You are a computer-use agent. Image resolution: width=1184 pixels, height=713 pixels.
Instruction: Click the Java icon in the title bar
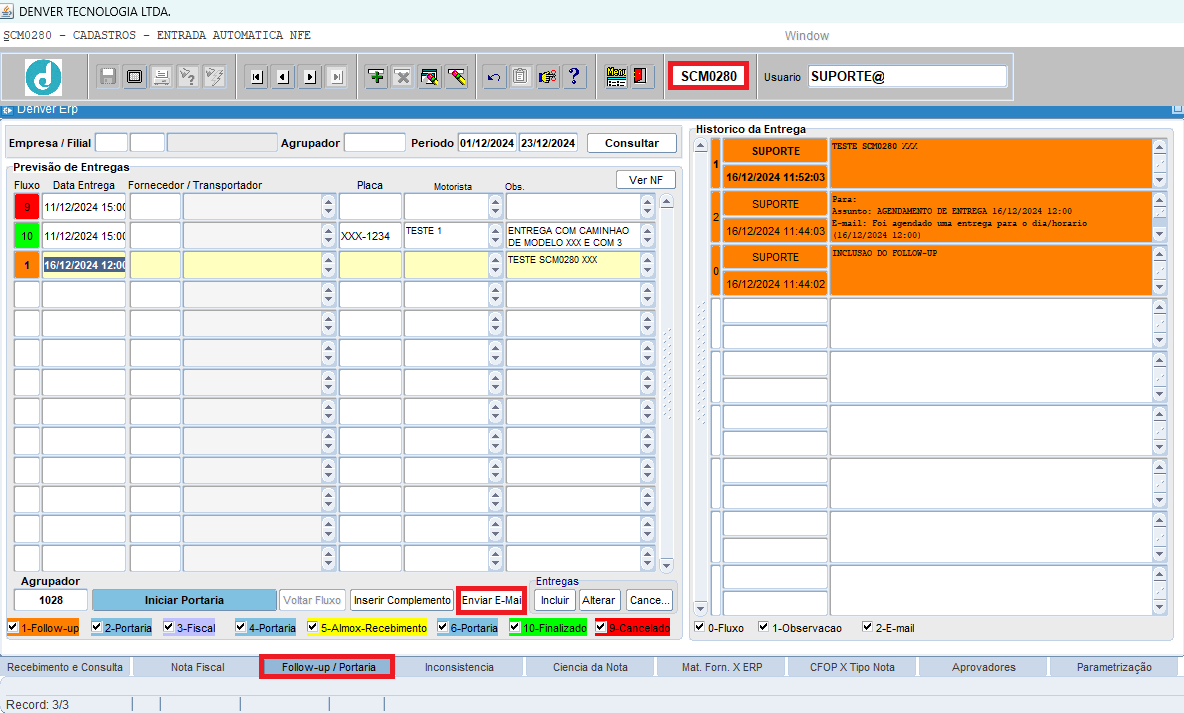(x=8, y=11)
